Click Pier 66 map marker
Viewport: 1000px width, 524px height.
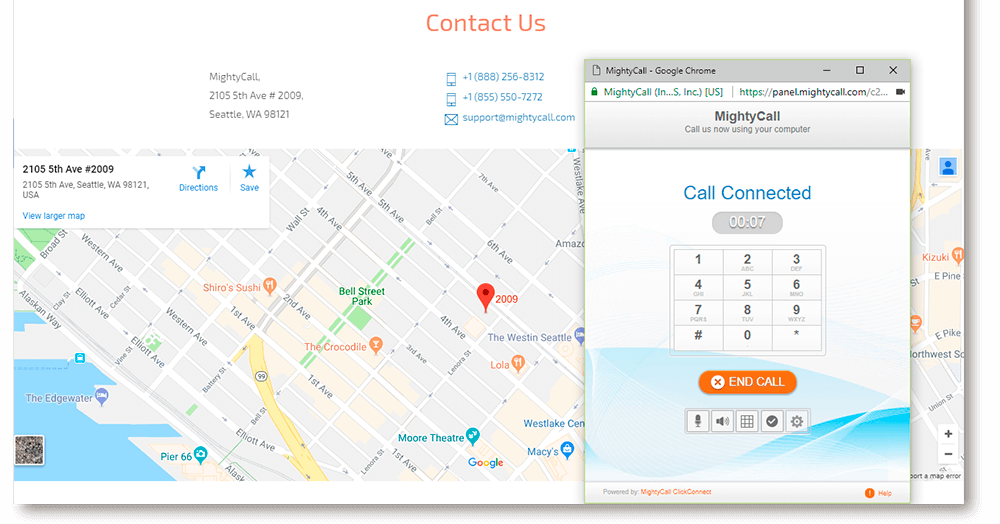(x=200, y=455)
